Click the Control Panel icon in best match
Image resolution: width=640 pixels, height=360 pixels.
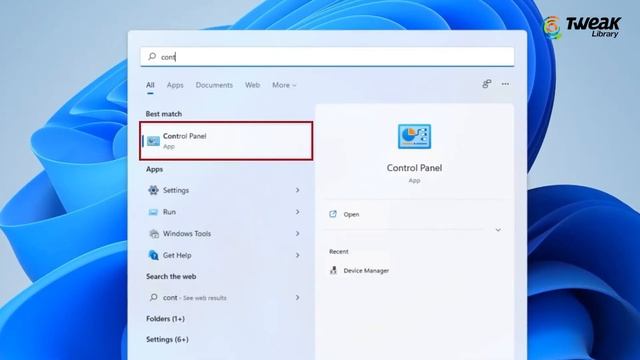point(153,141)
